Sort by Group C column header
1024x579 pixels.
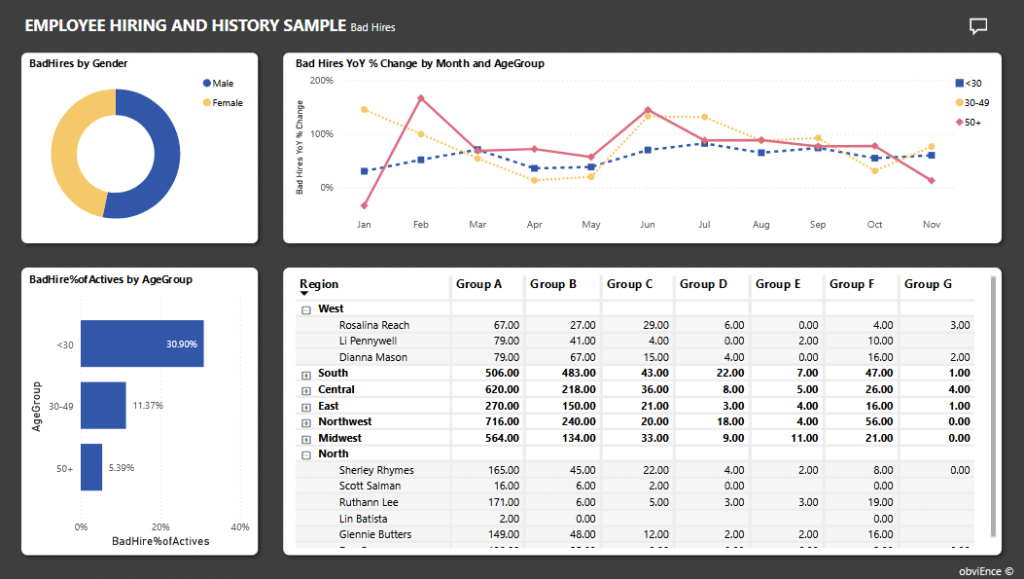point(630,284)
